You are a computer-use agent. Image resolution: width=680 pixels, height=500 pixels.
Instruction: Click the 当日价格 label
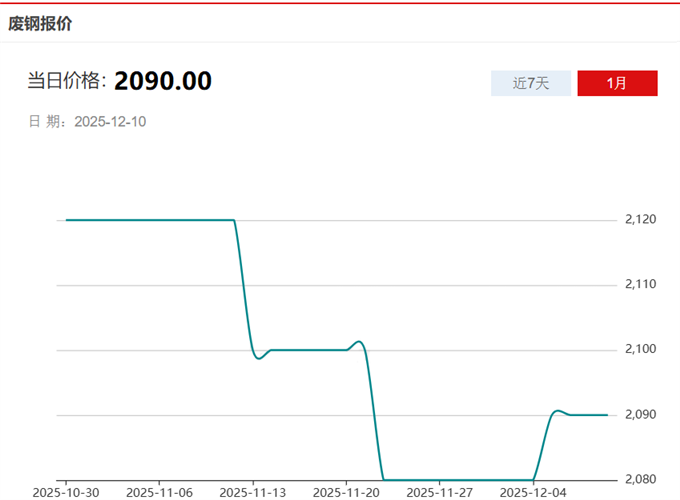tap(66, 82)
